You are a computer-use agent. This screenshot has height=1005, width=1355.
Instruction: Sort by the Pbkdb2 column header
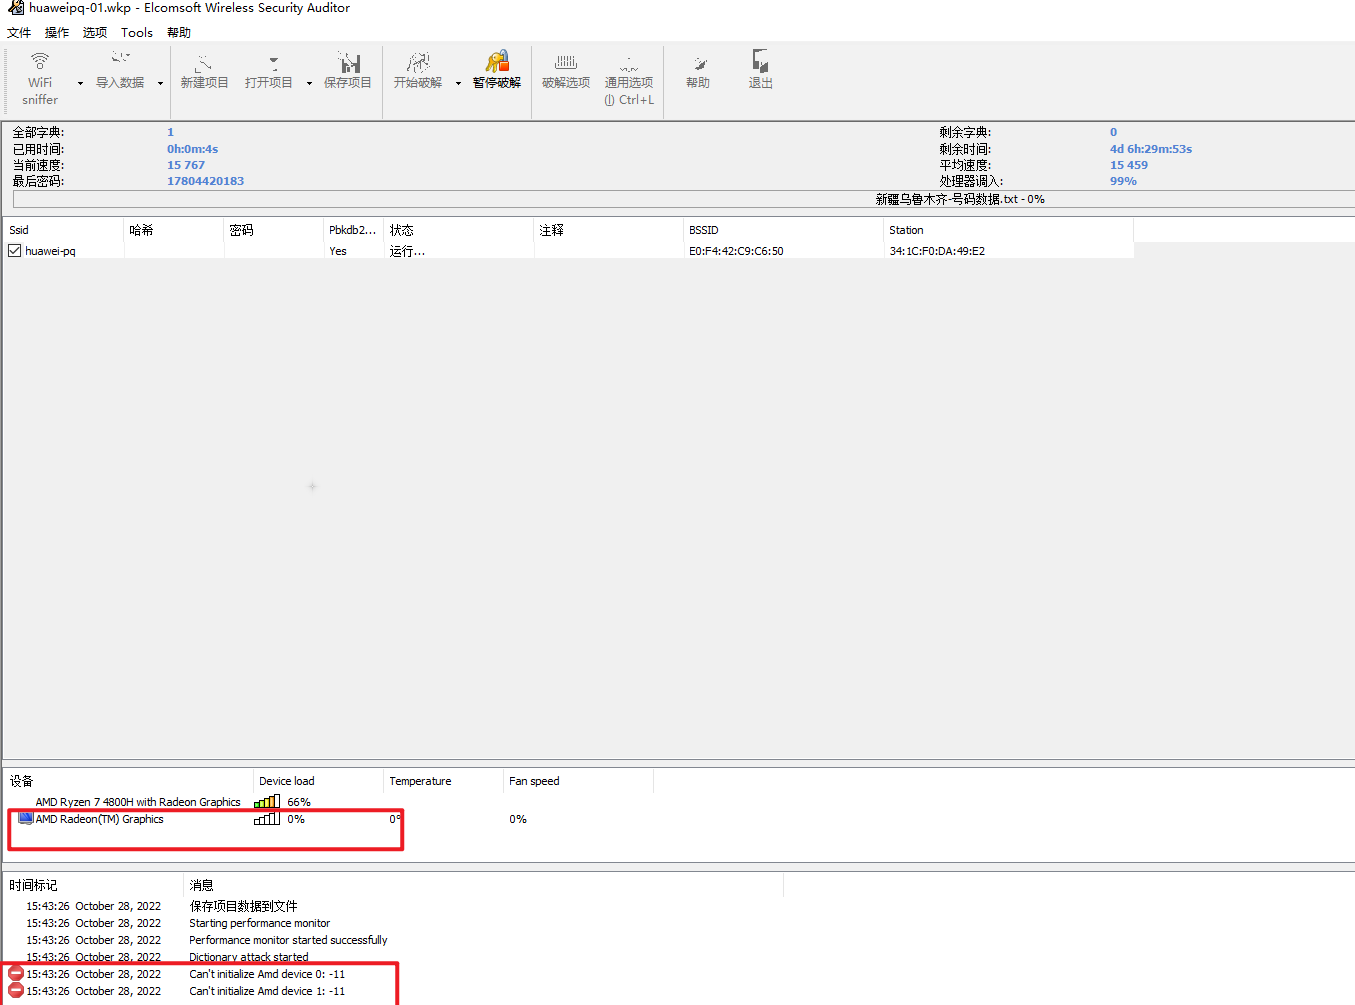(354, 230)
